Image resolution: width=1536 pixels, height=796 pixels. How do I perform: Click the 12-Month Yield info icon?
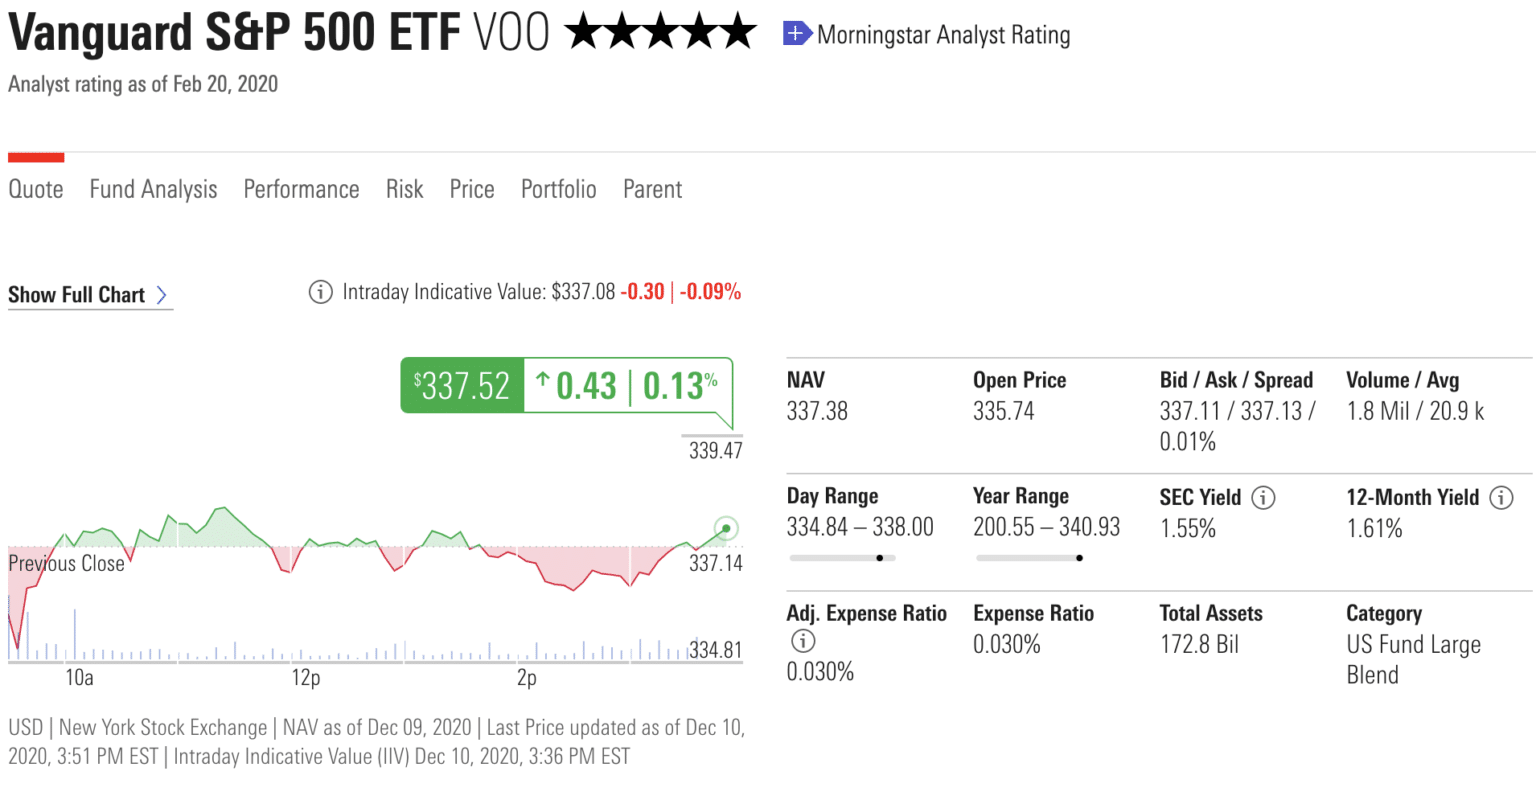point(1502,497)
